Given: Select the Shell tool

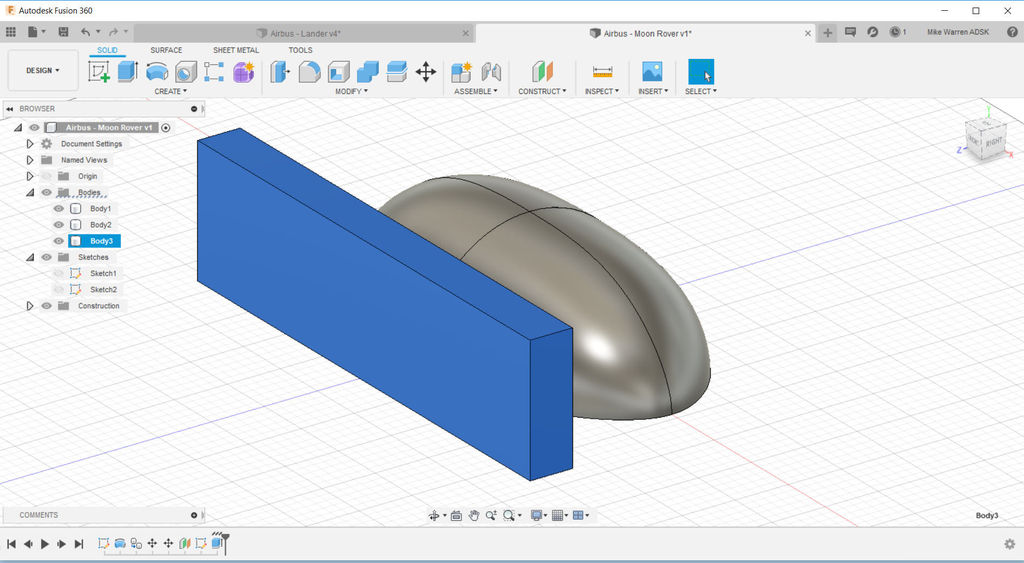Looking at the screenshot, I should pyautogui.click(x=338, y=71).
